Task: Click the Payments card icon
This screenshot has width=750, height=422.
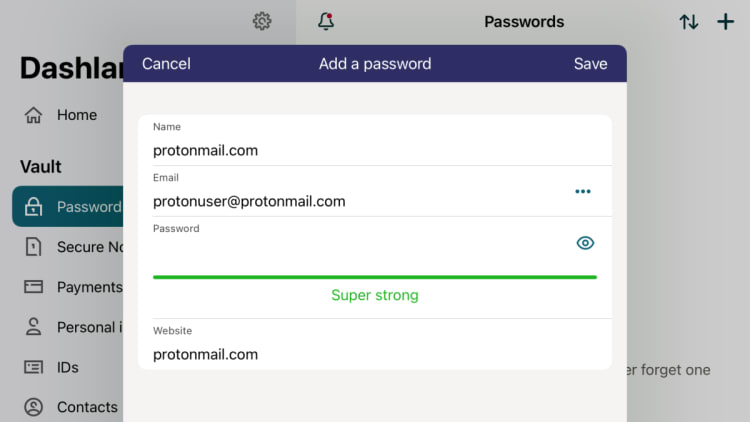Action: click(33, 287)
